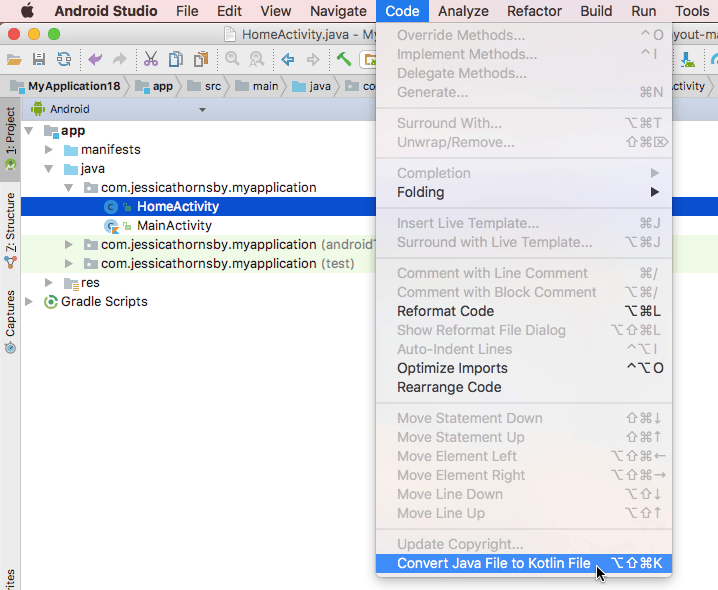The image size is (718, 590).
Task: Click the Replace toolbar icon
Action: point(257,60)
